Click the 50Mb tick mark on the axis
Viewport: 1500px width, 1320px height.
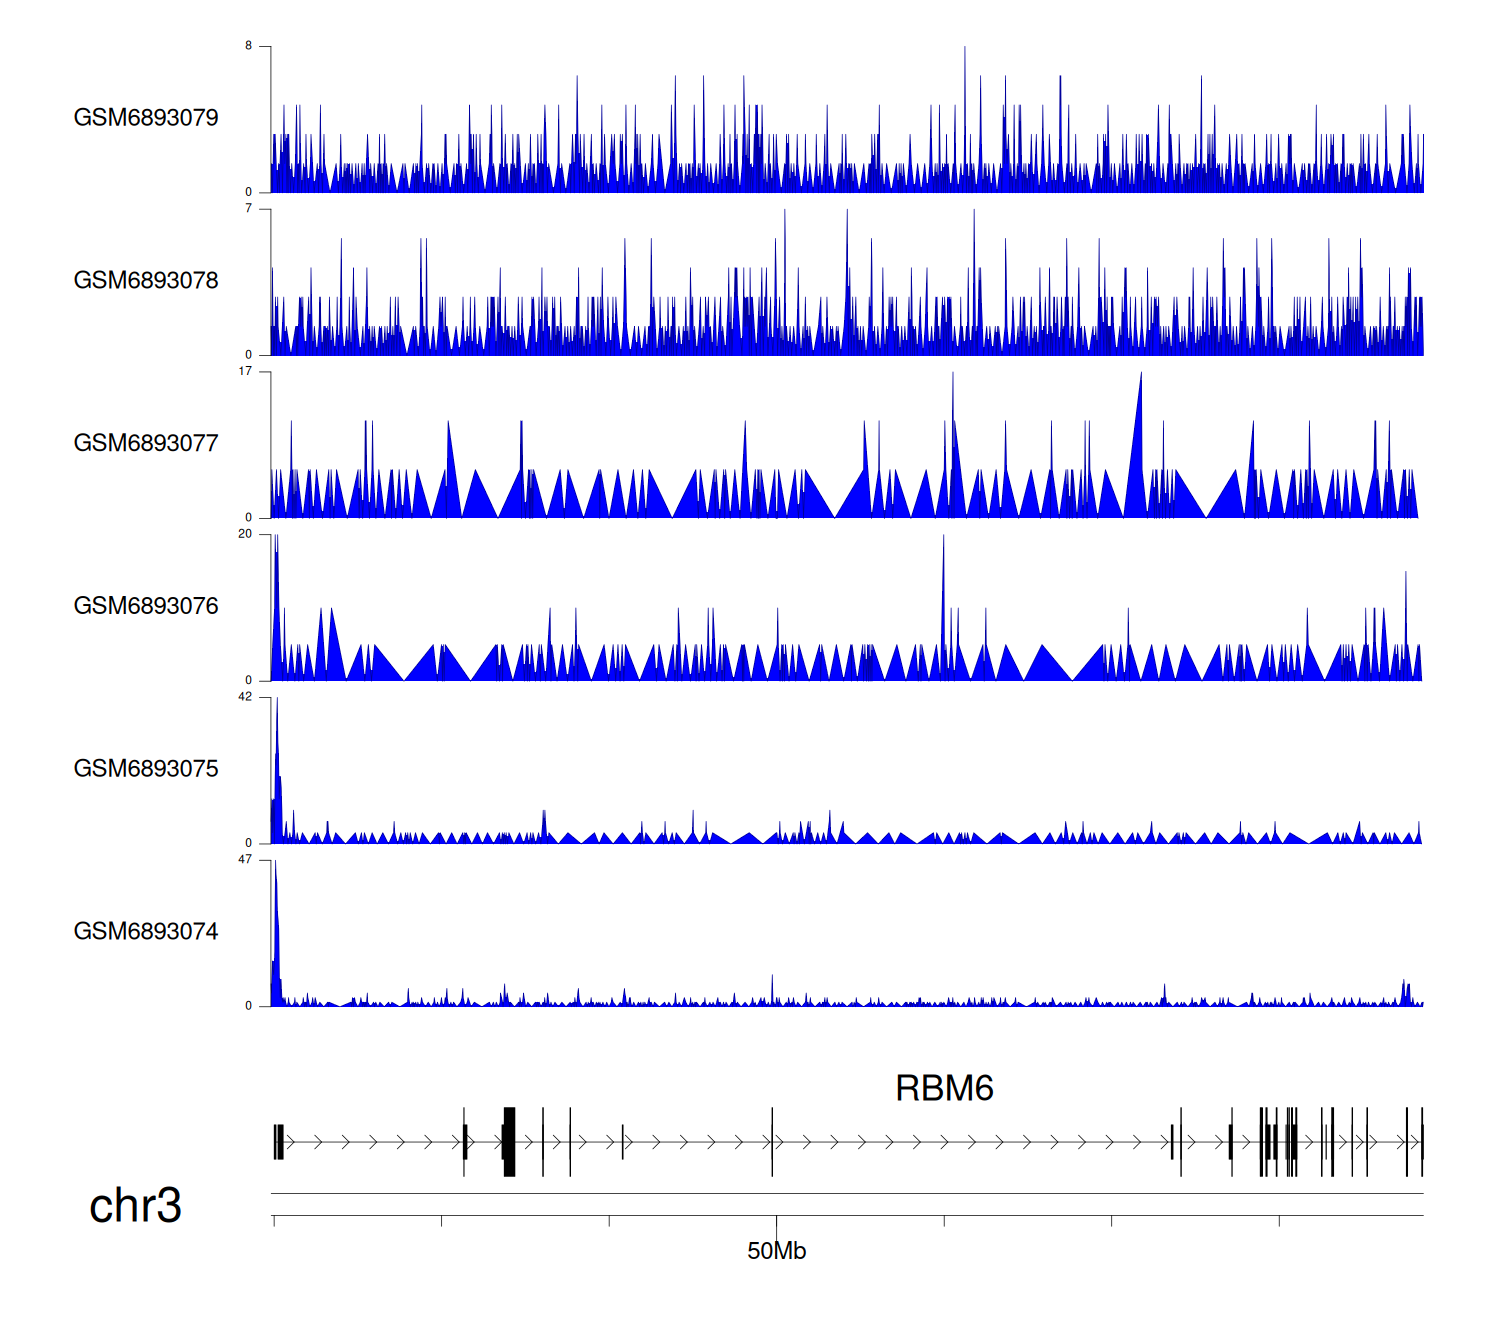(776, 1222)
